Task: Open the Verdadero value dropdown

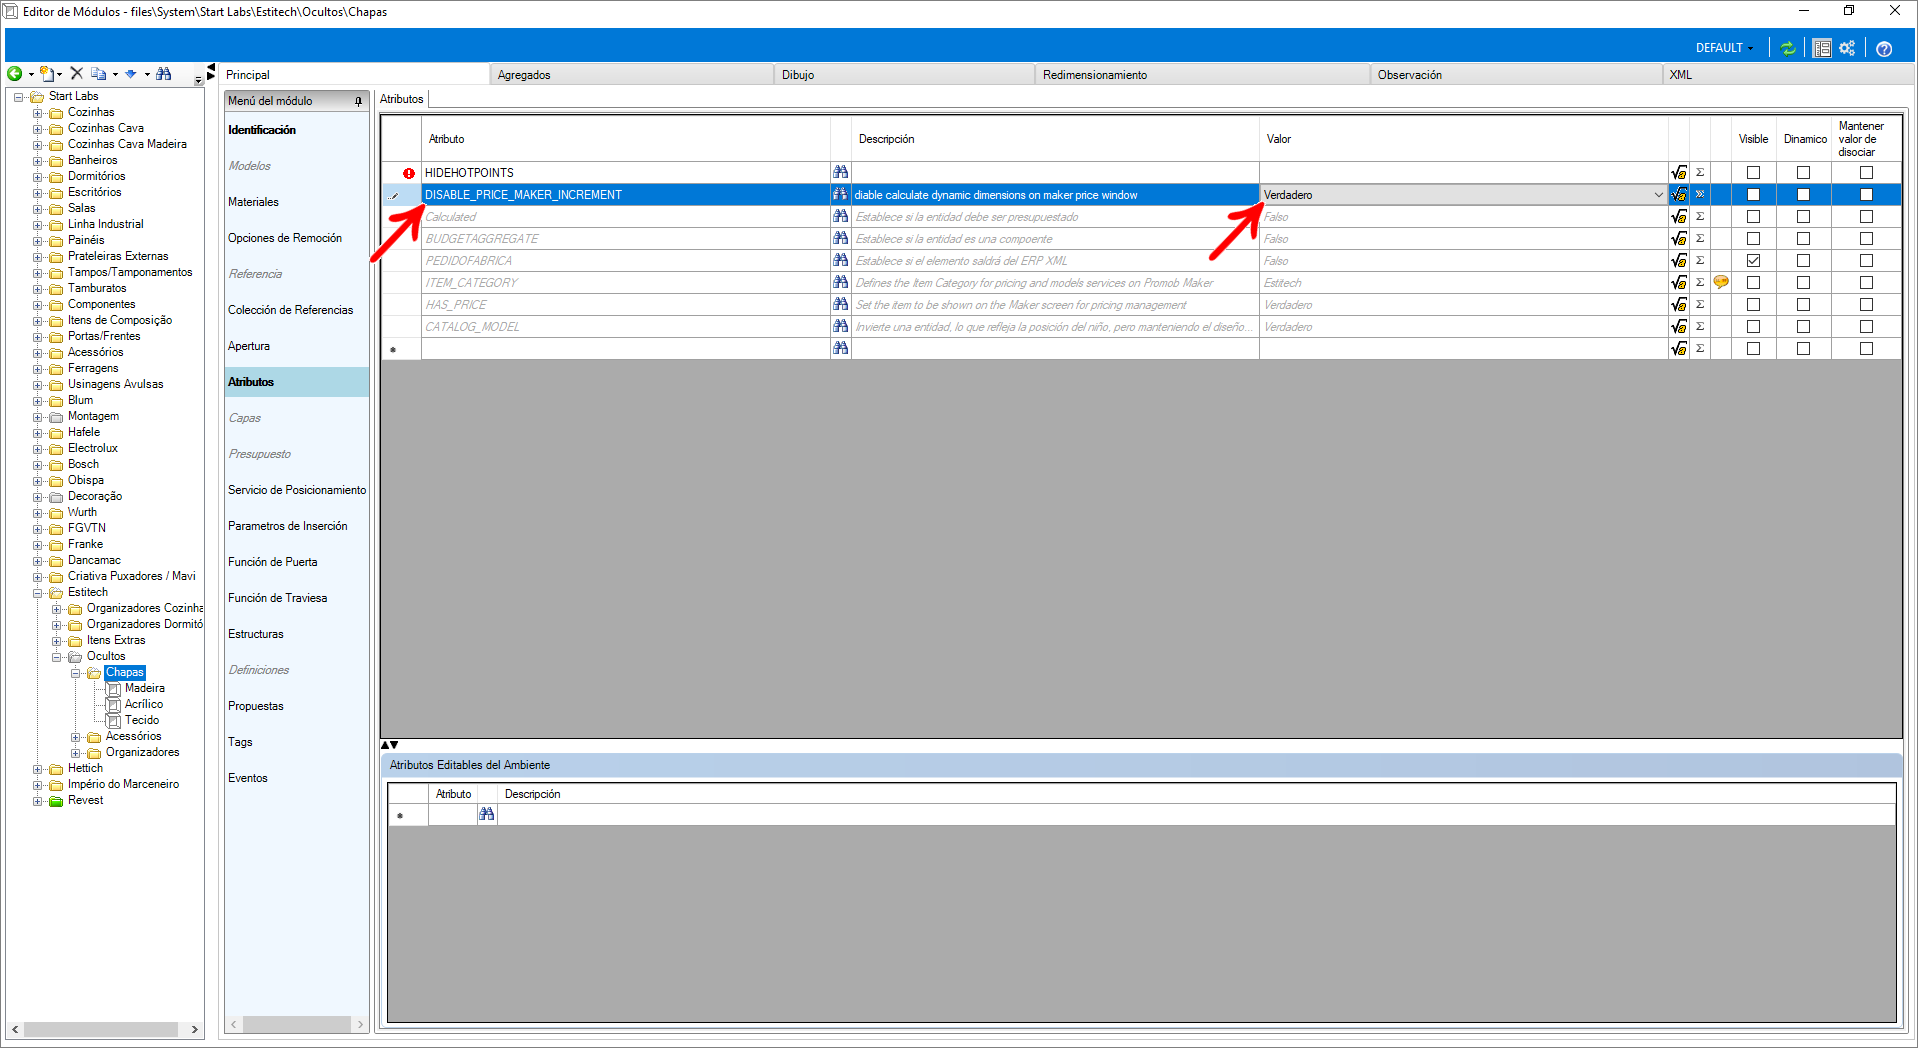Action: (1658, 195)
